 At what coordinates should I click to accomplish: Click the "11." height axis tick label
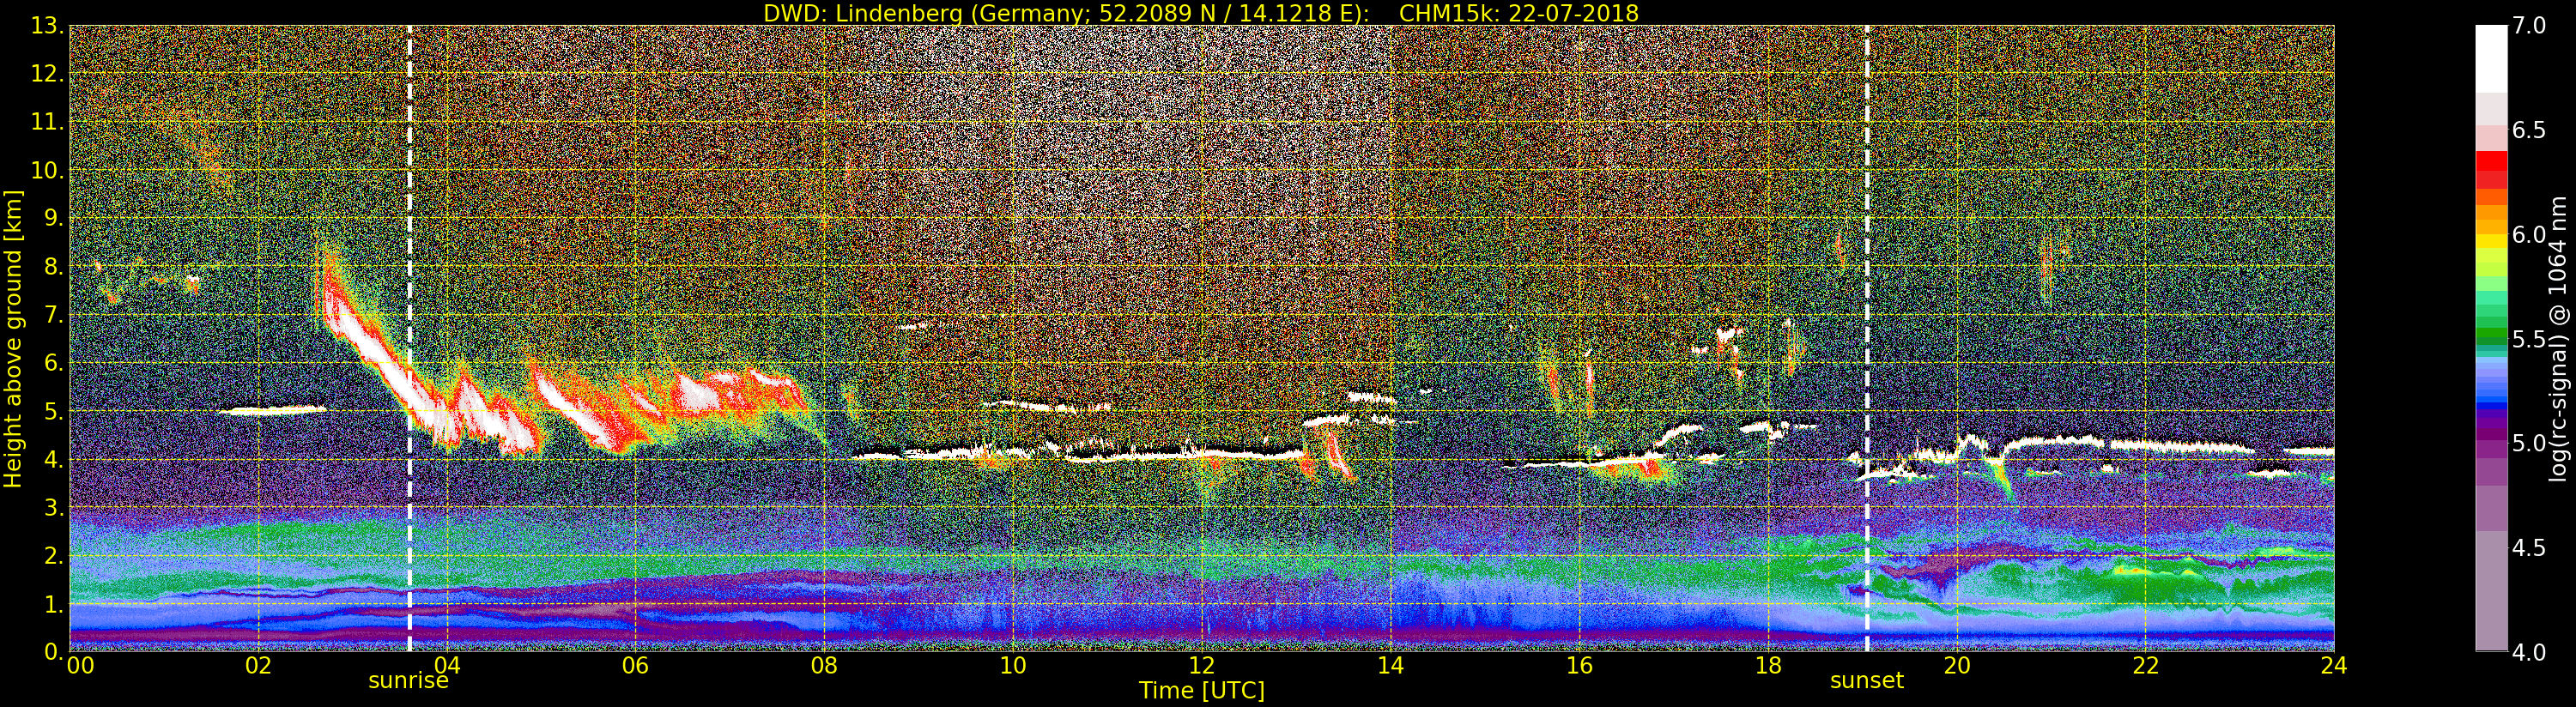(48, 122)
